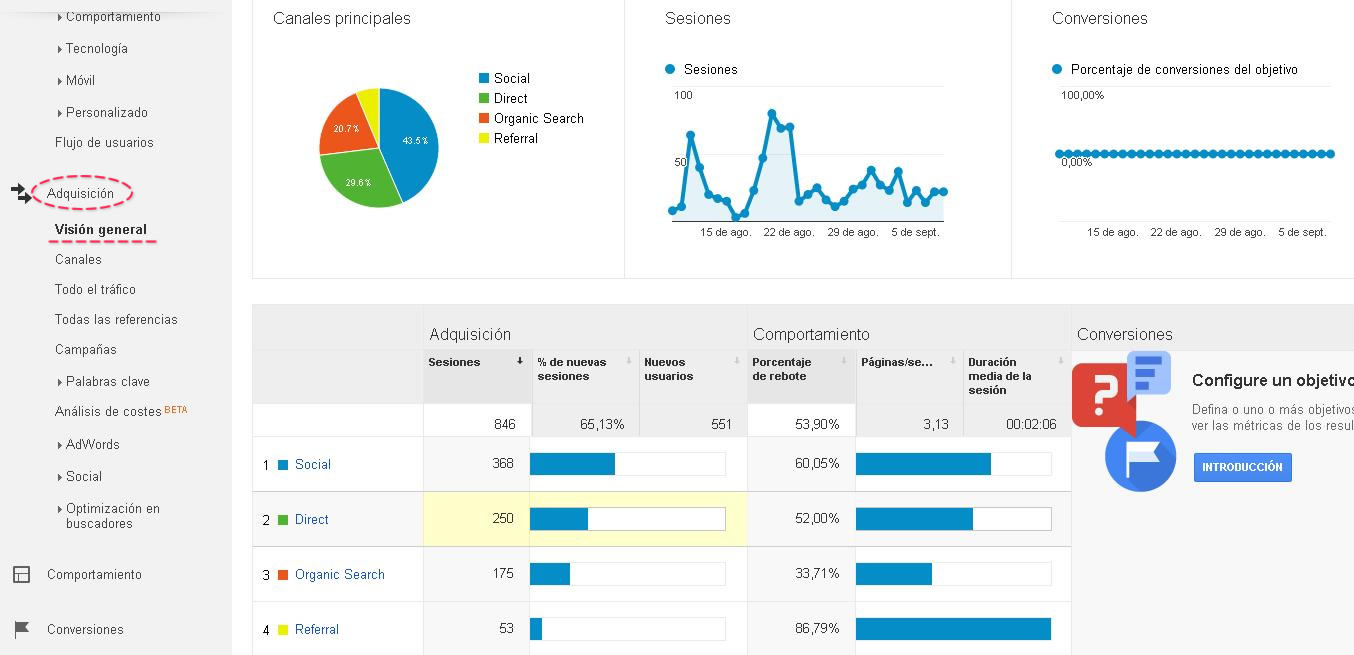Click sort arrow on Duración media column
Viewport: 1354px width, 655px height.
click(1060, 361)
